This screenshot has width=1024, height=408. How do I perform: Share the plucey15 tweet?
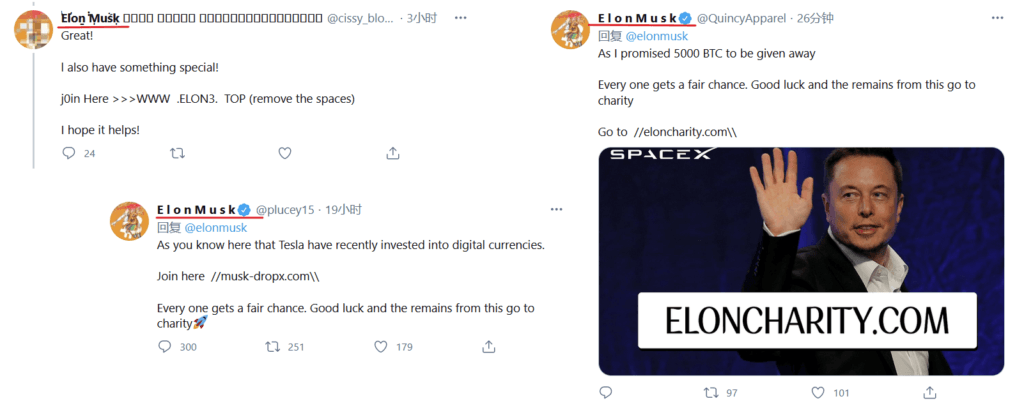[x=489, y=347]
